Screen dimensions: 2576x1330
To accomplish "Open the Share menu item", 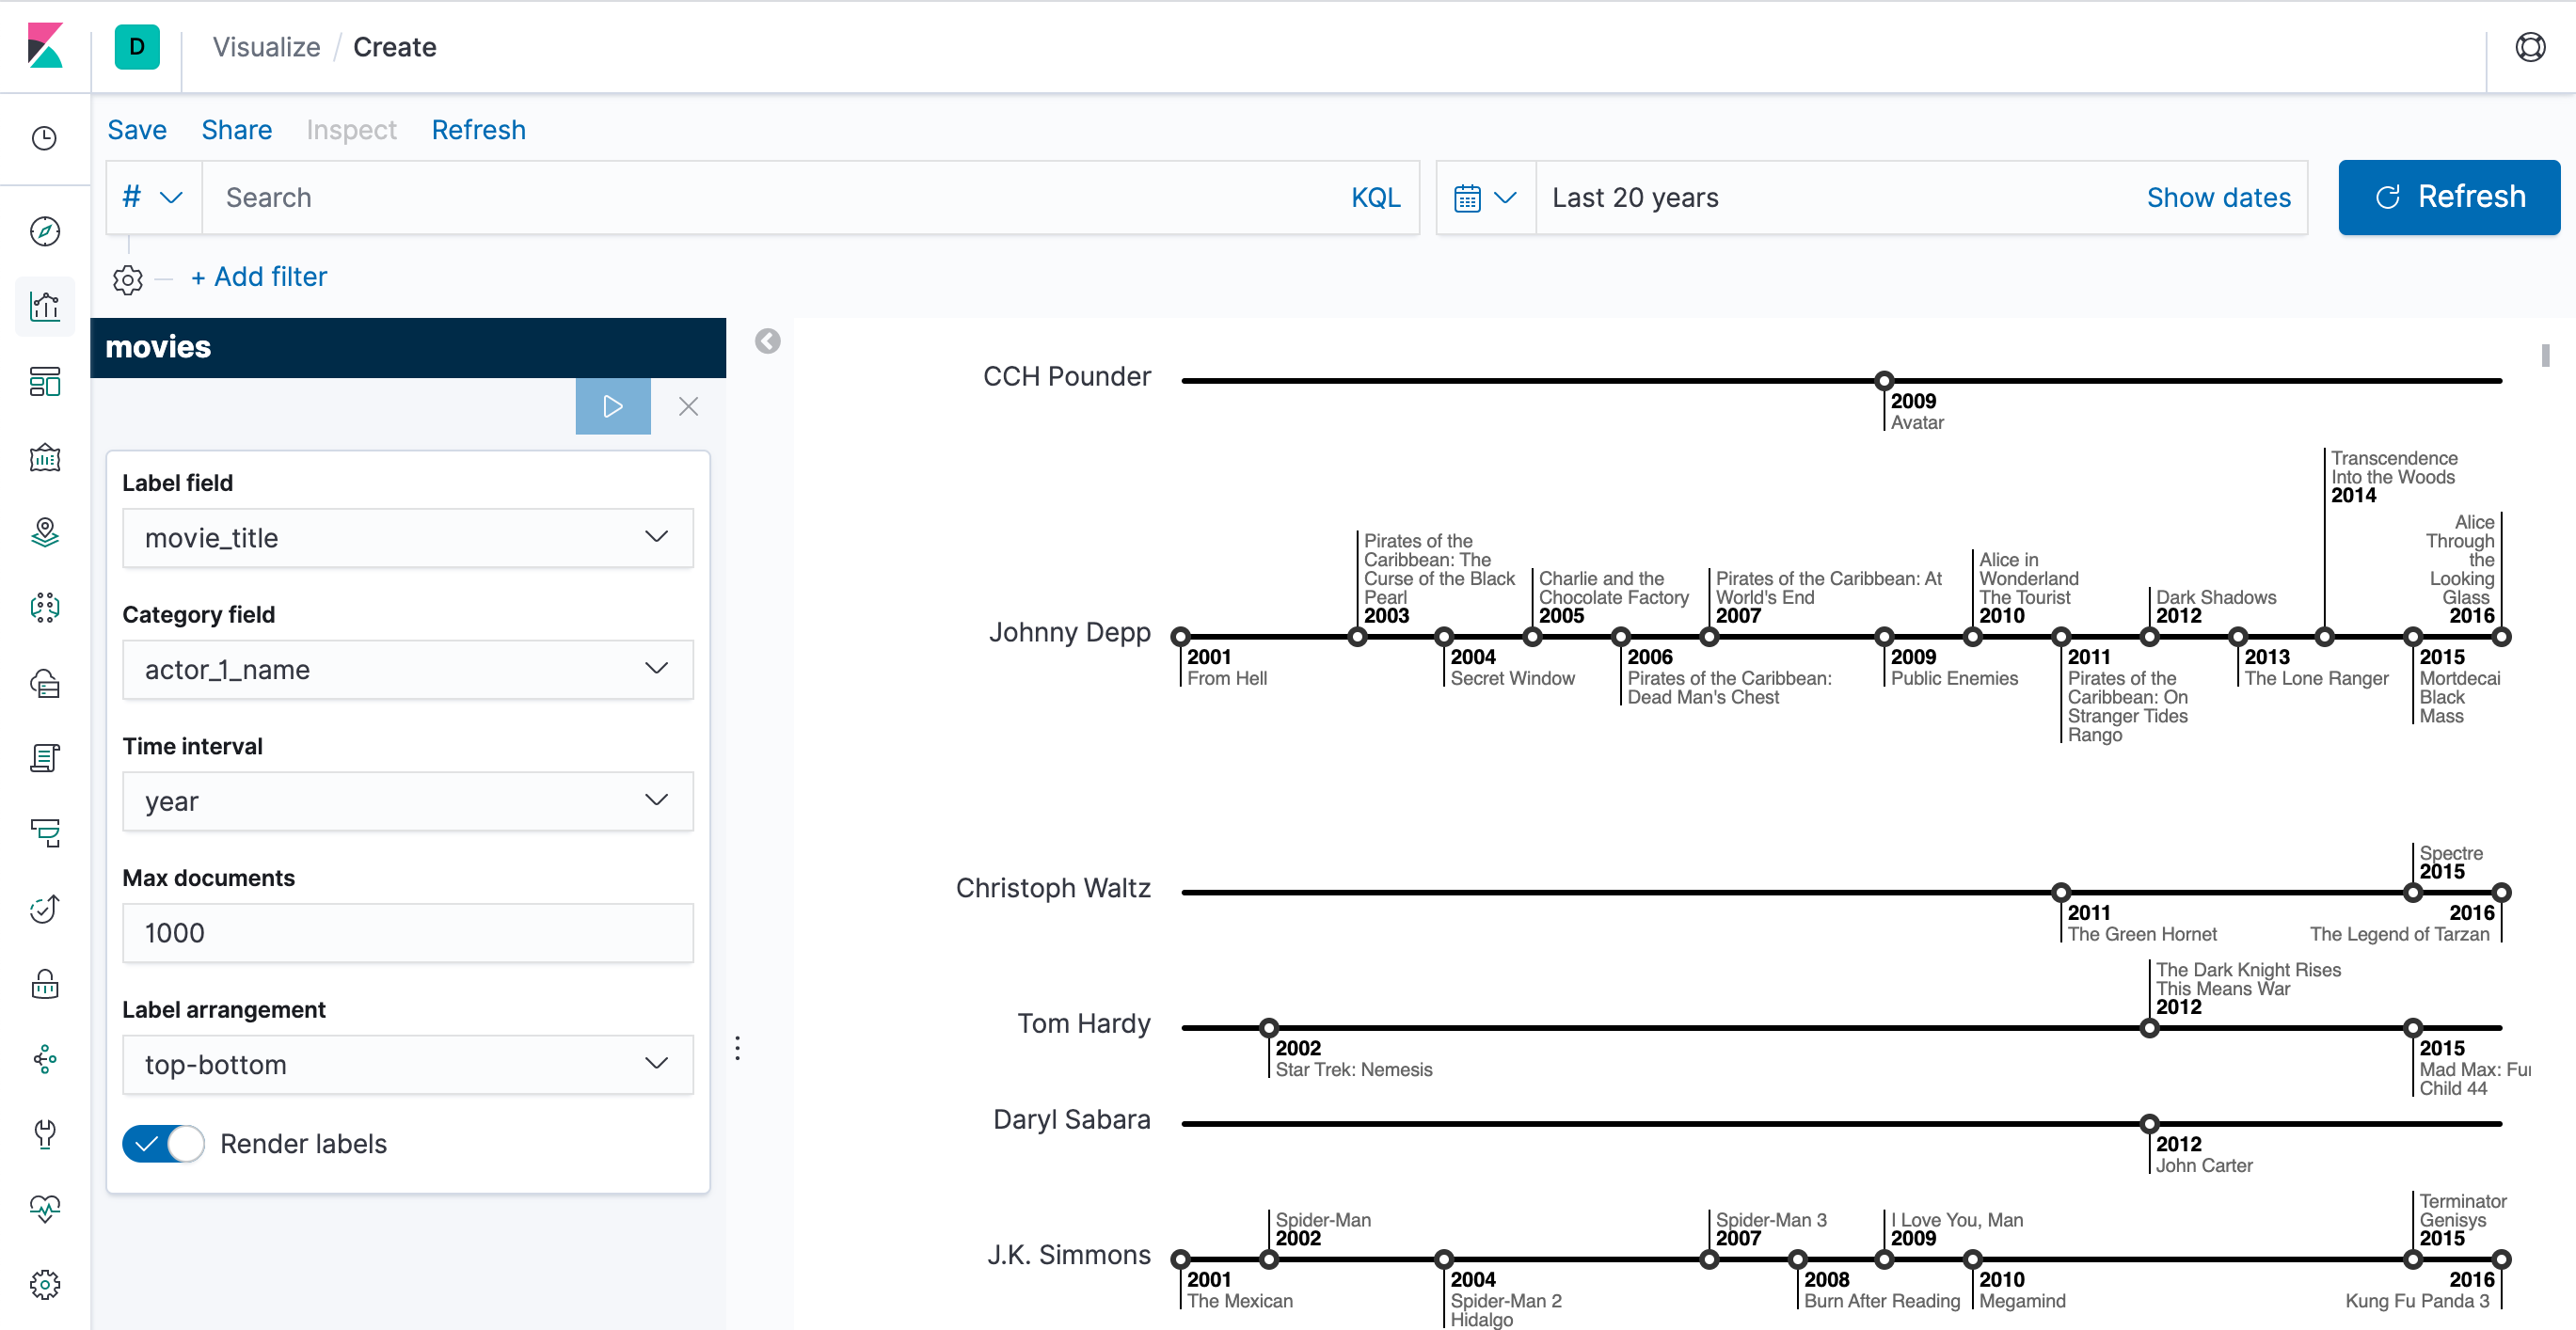I will click(x=234, y=129).
